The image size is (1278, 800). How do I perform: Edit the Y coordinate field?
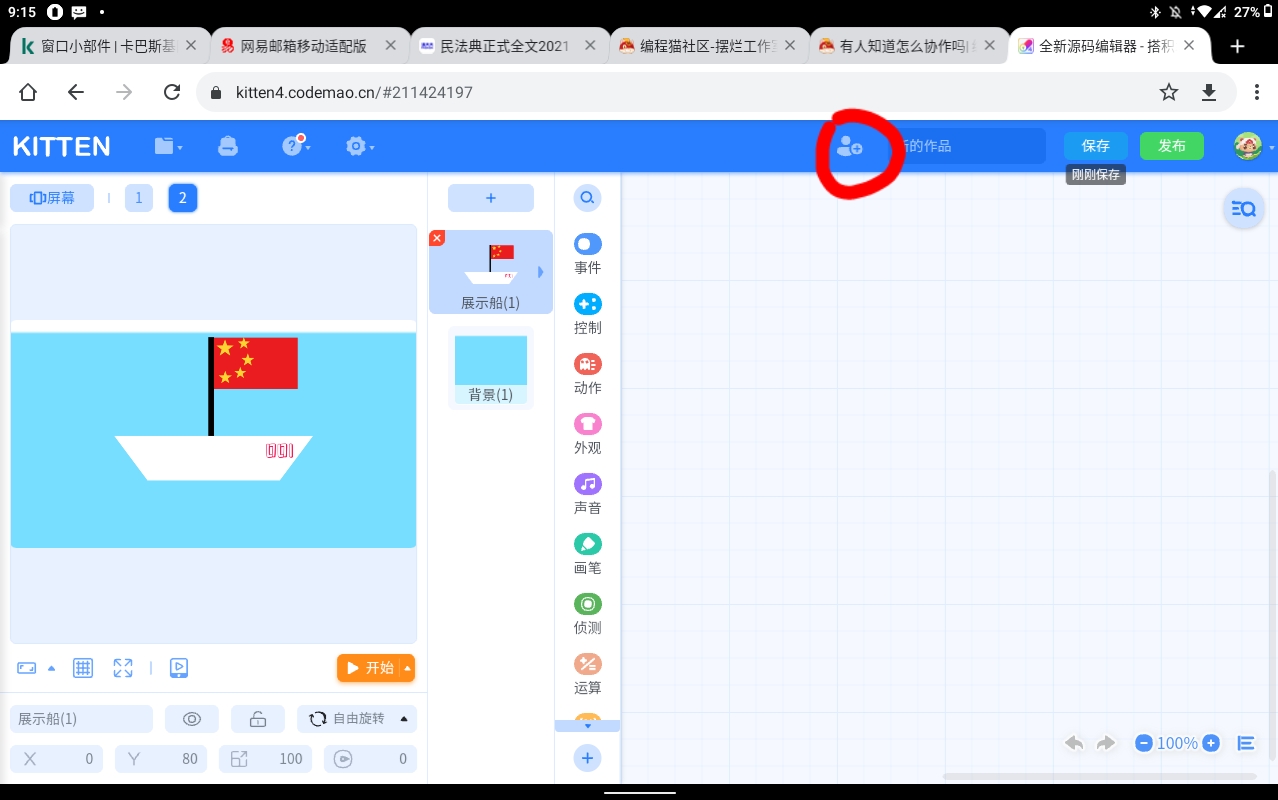pos(161,759)
